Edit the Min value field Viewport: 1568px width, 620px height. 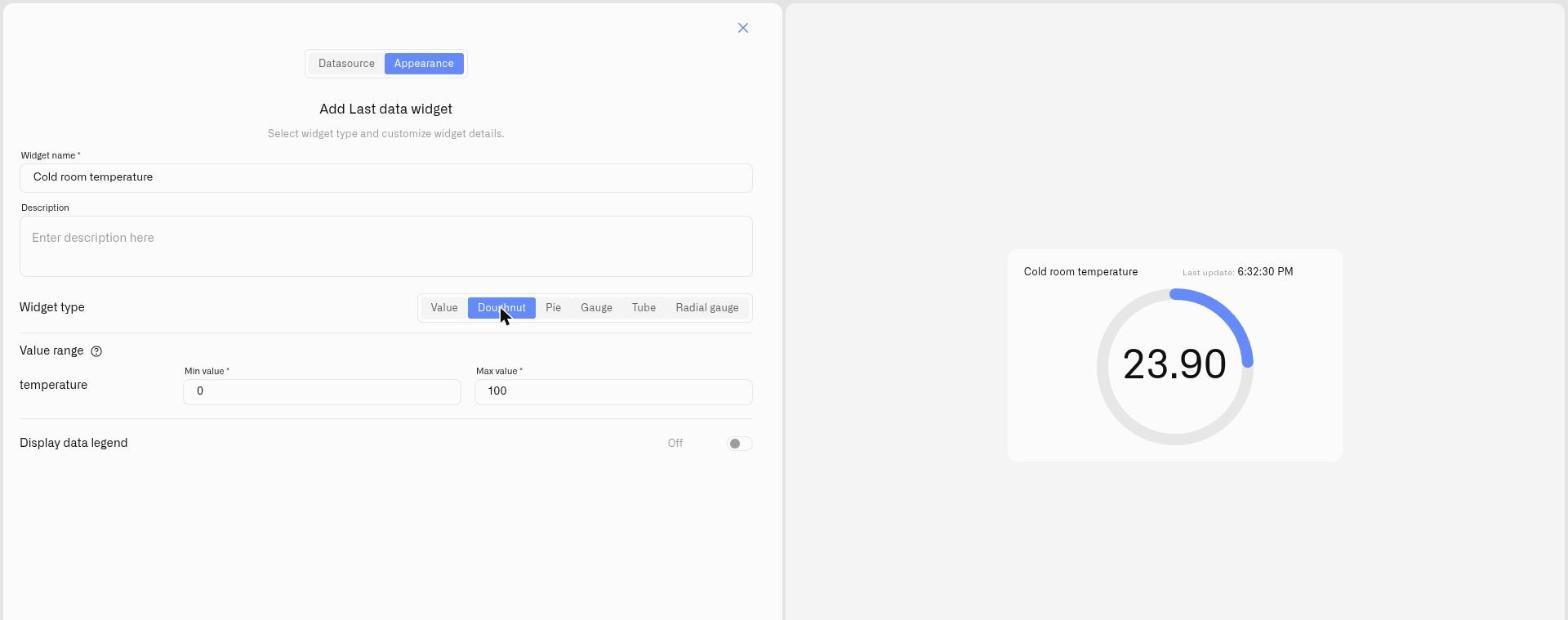[x=322, y=392]
